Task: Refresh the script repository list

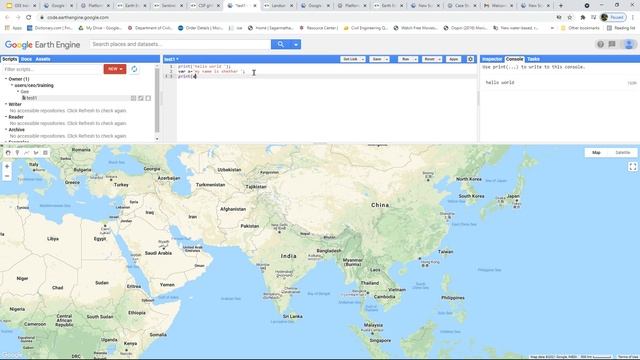Action: [x=134, y=69]
